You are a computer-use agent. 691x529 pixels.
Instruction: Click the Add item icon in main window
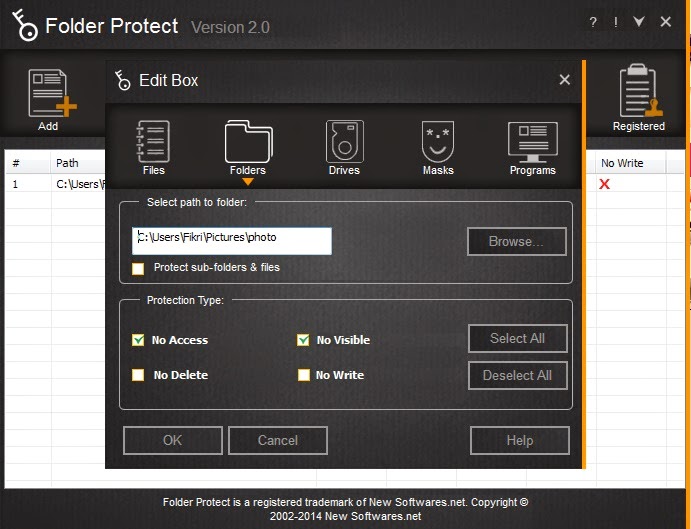click(52, 93)
